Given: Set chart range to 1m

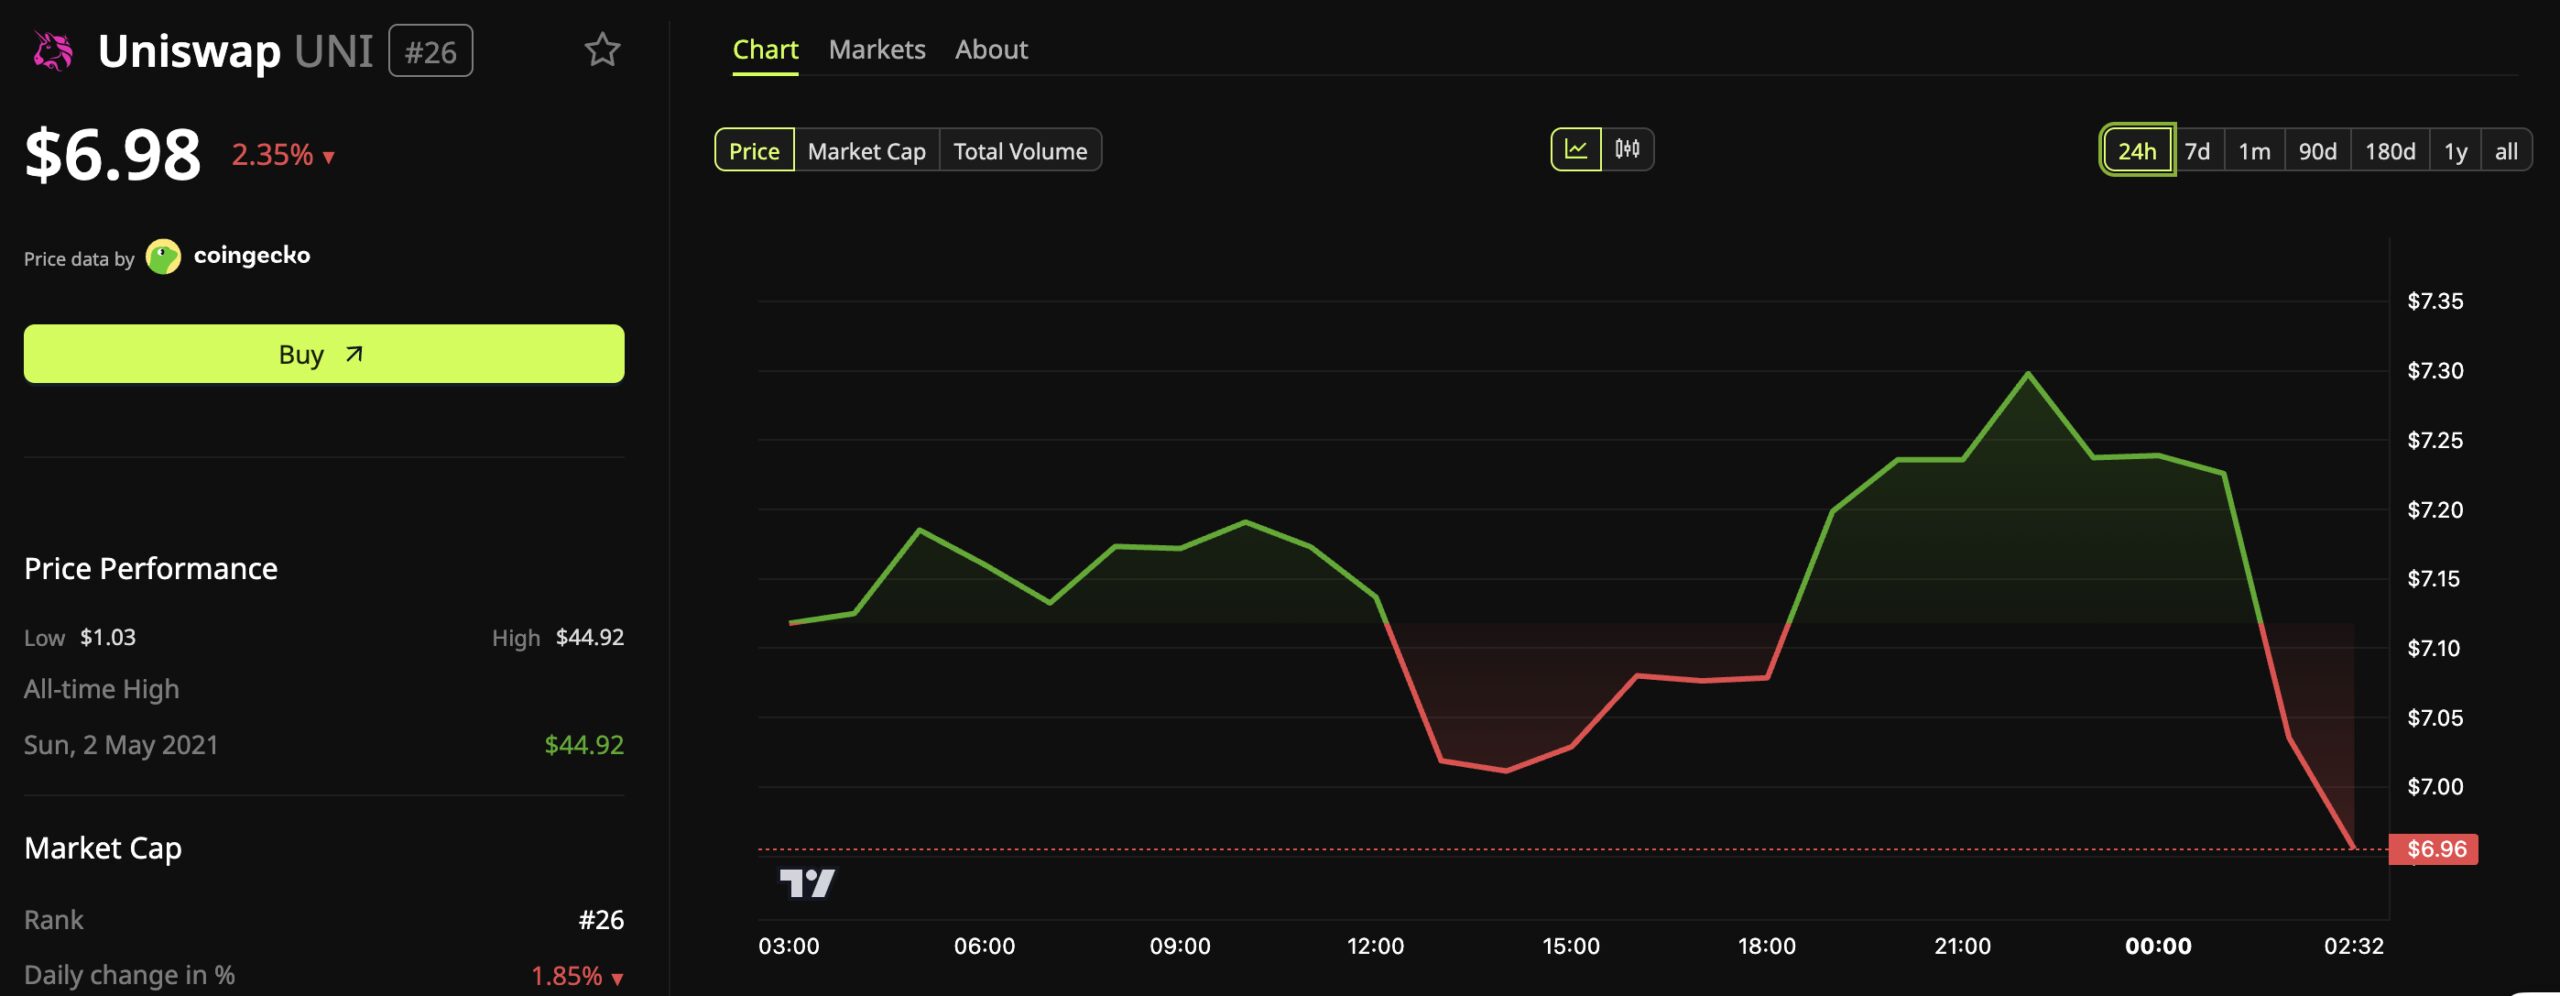Looking at the screenshot, I should coord(2254,151).
